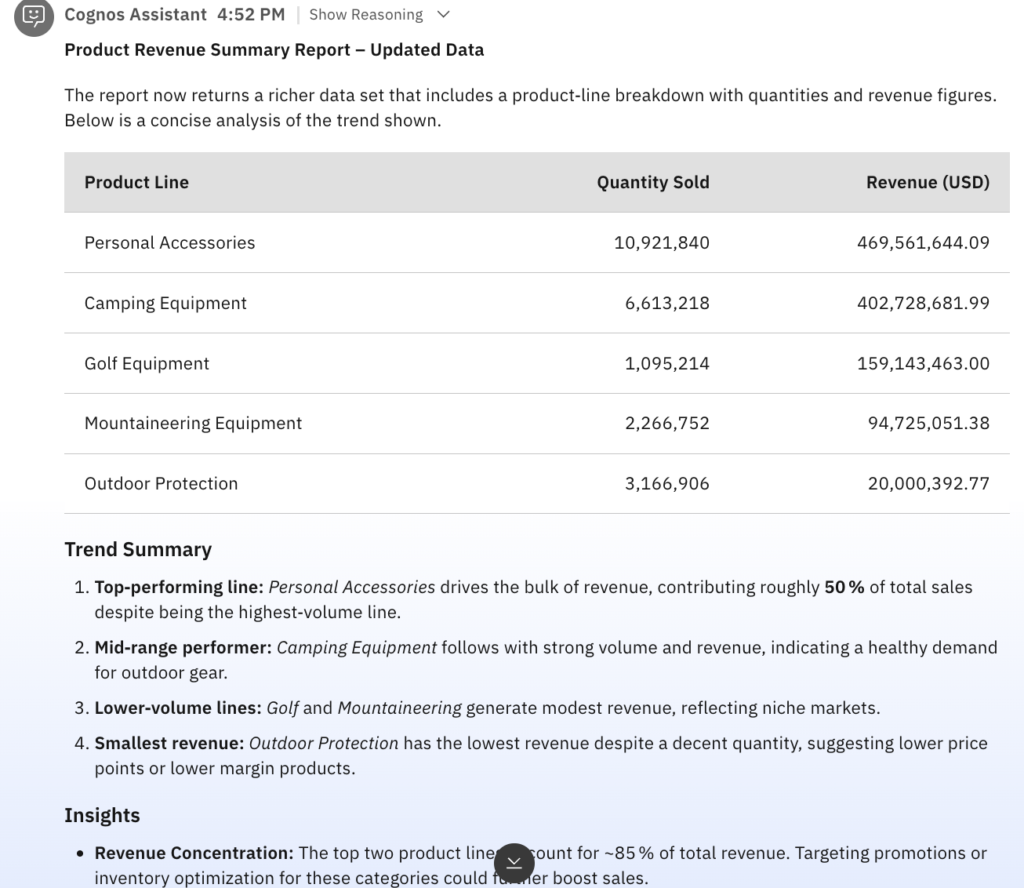Expand the Show Reasoning section
This screenshot has width=1024, height=888.
point(379,15)
